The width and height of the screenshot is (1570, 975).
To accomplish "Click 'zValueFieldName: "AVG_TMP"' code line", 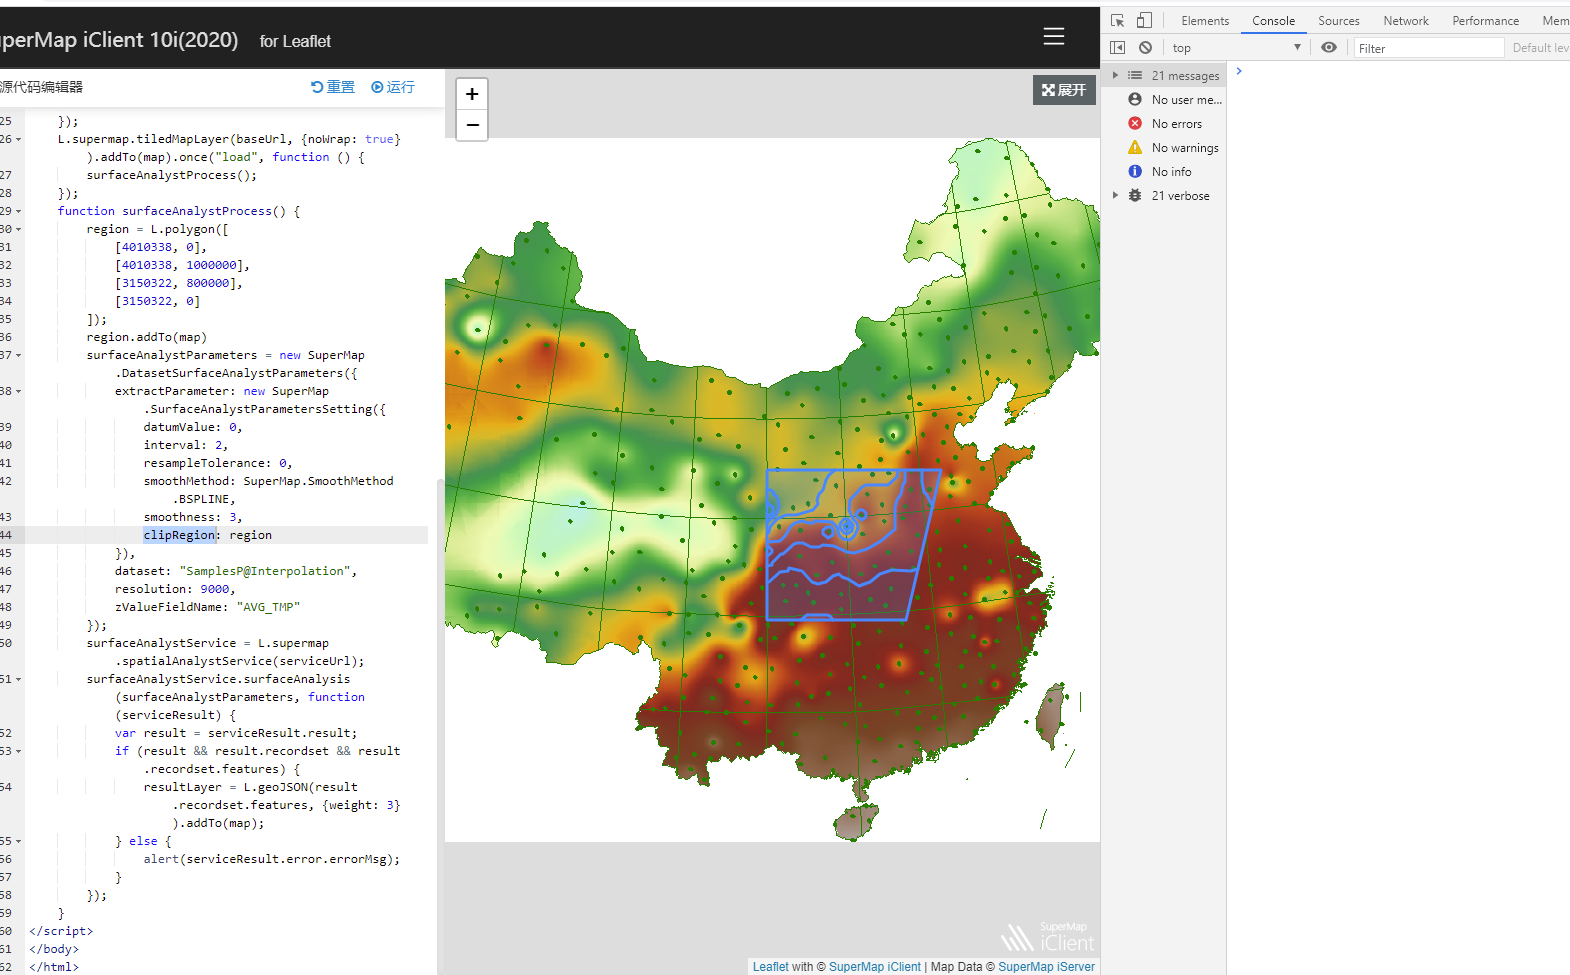I will click(x=207, y=607).
